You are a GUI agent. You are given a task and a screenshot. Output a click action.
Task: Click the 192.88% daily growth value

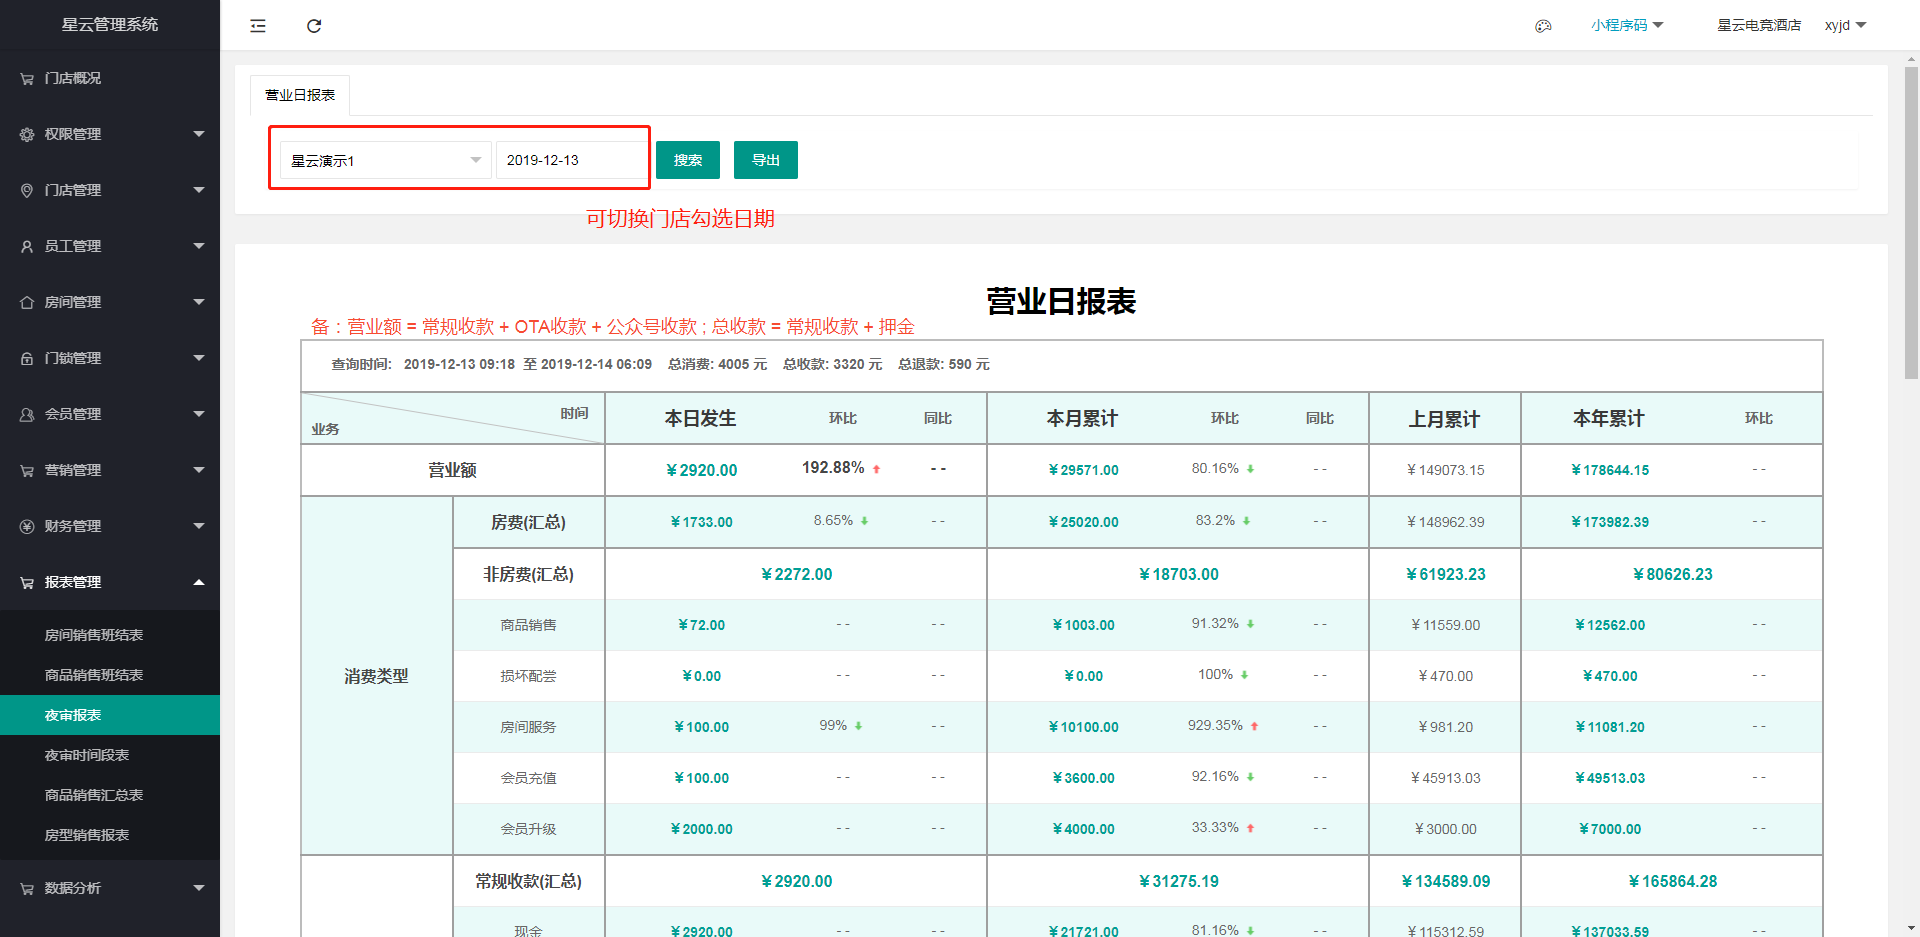[x=833, y=468]
